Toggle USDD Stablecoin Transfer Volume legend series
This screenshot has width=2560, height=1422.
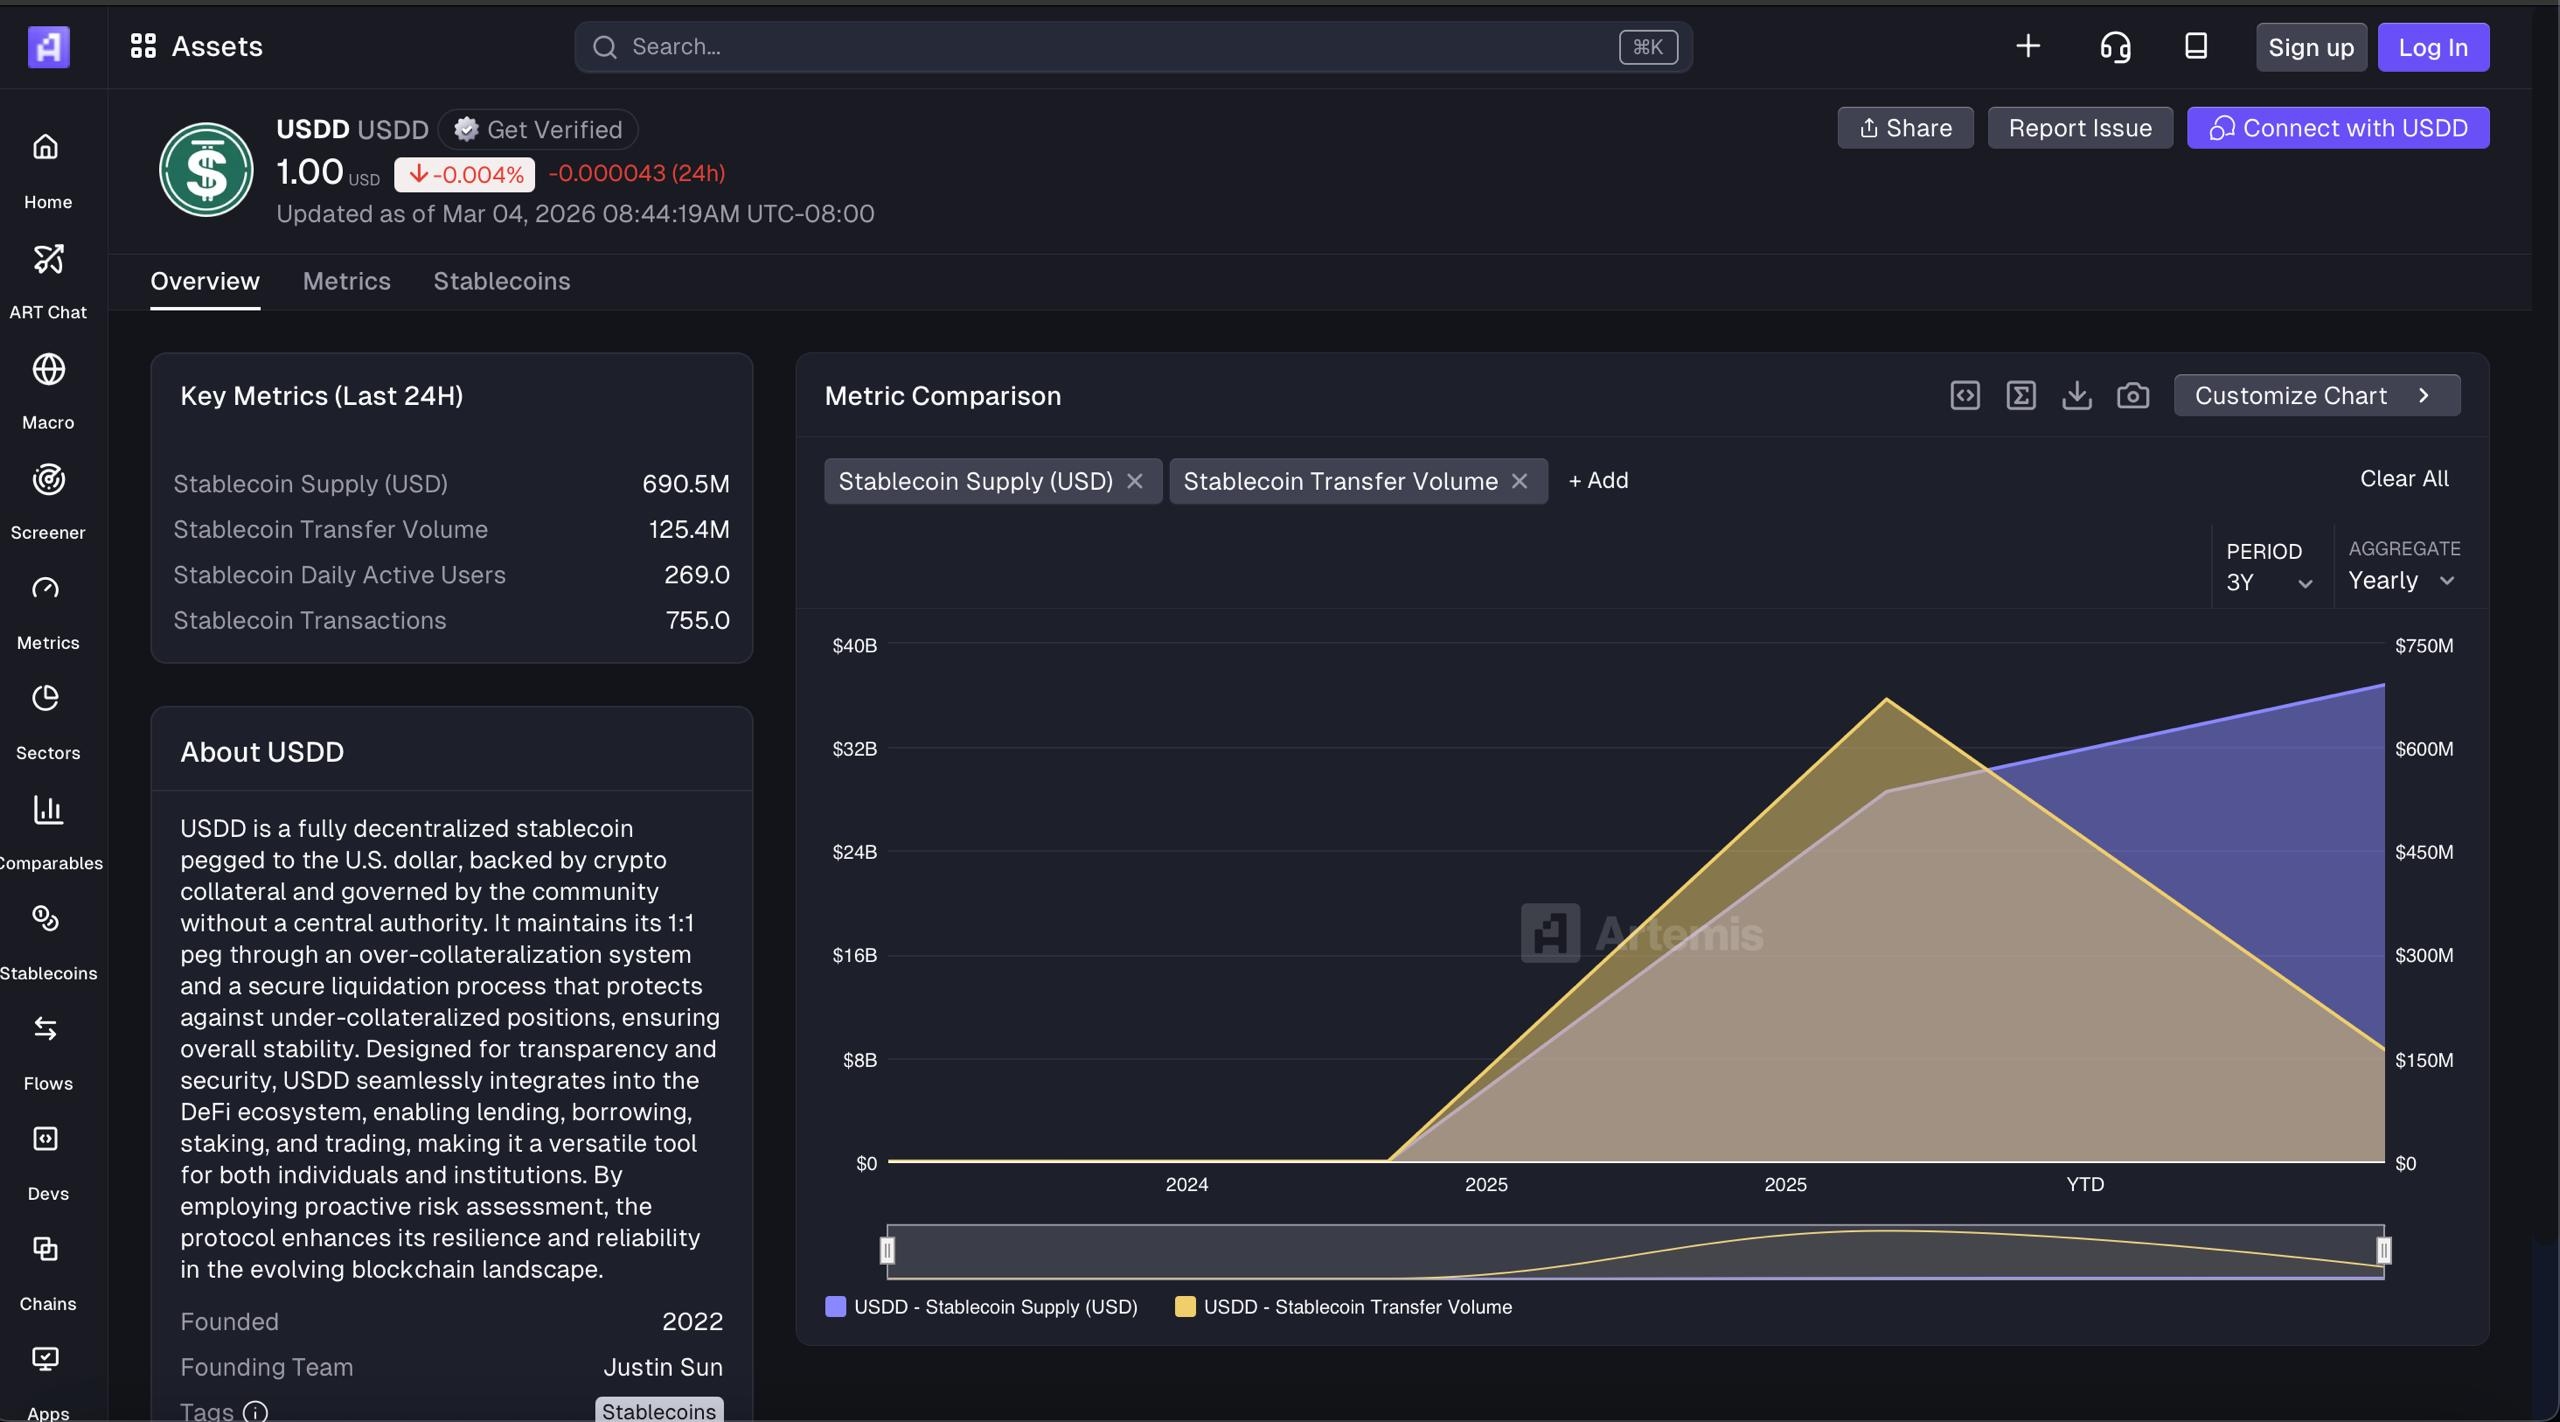[1343, 1307]
